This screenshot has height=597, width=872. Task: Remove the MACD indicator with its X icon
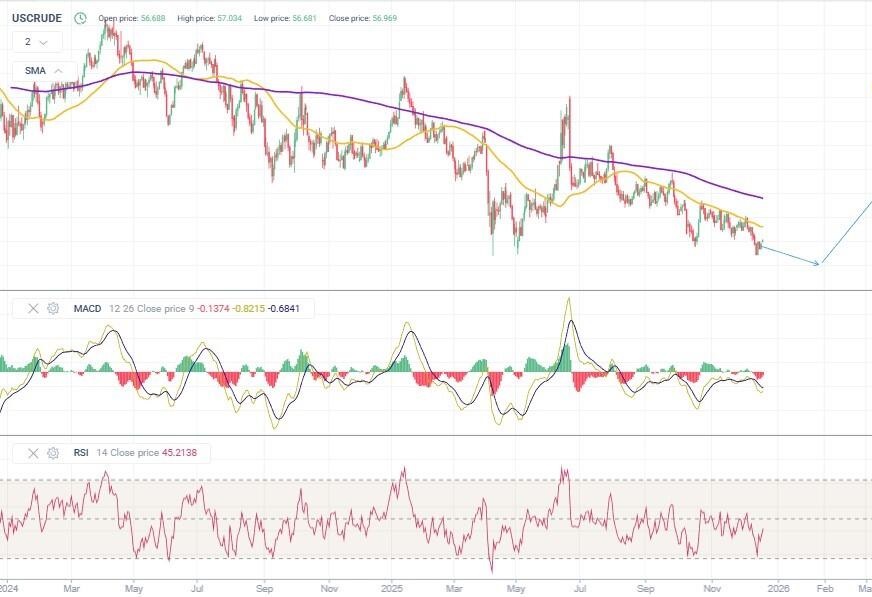pyautogui.click(x=34, y=309)
